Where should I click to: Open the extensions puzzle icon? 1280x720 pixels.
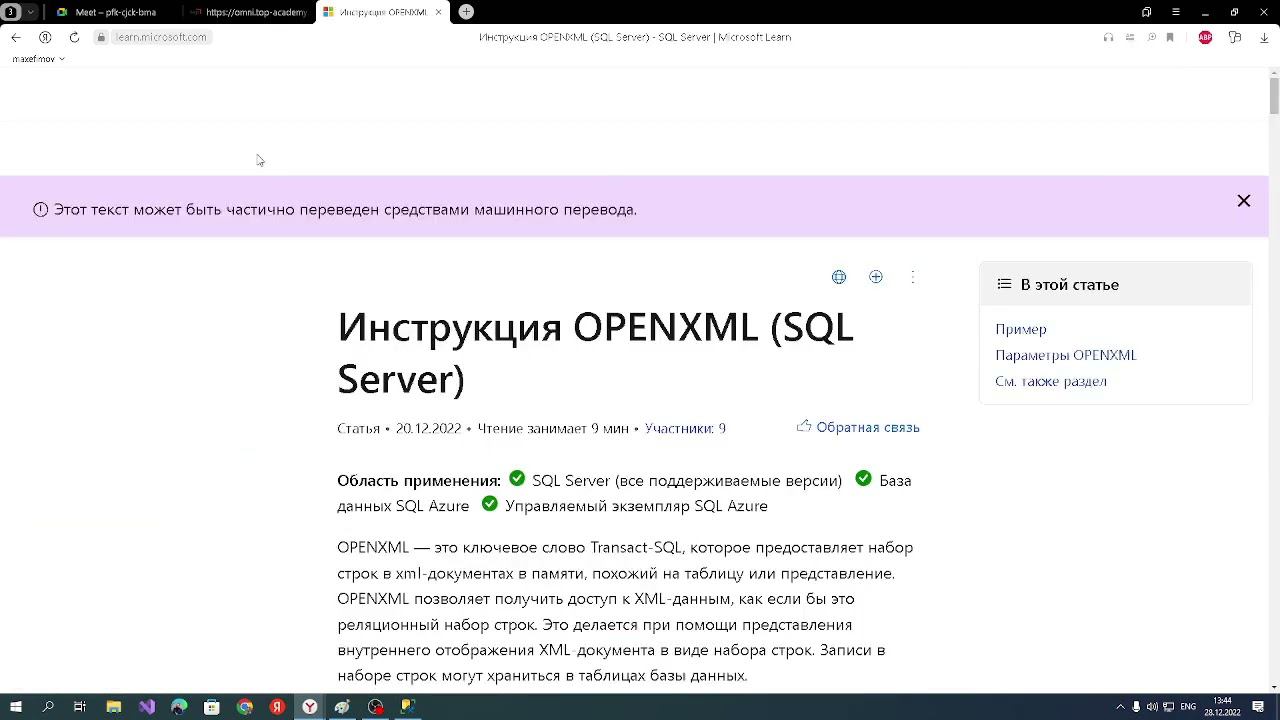[x=1235, y=37]
